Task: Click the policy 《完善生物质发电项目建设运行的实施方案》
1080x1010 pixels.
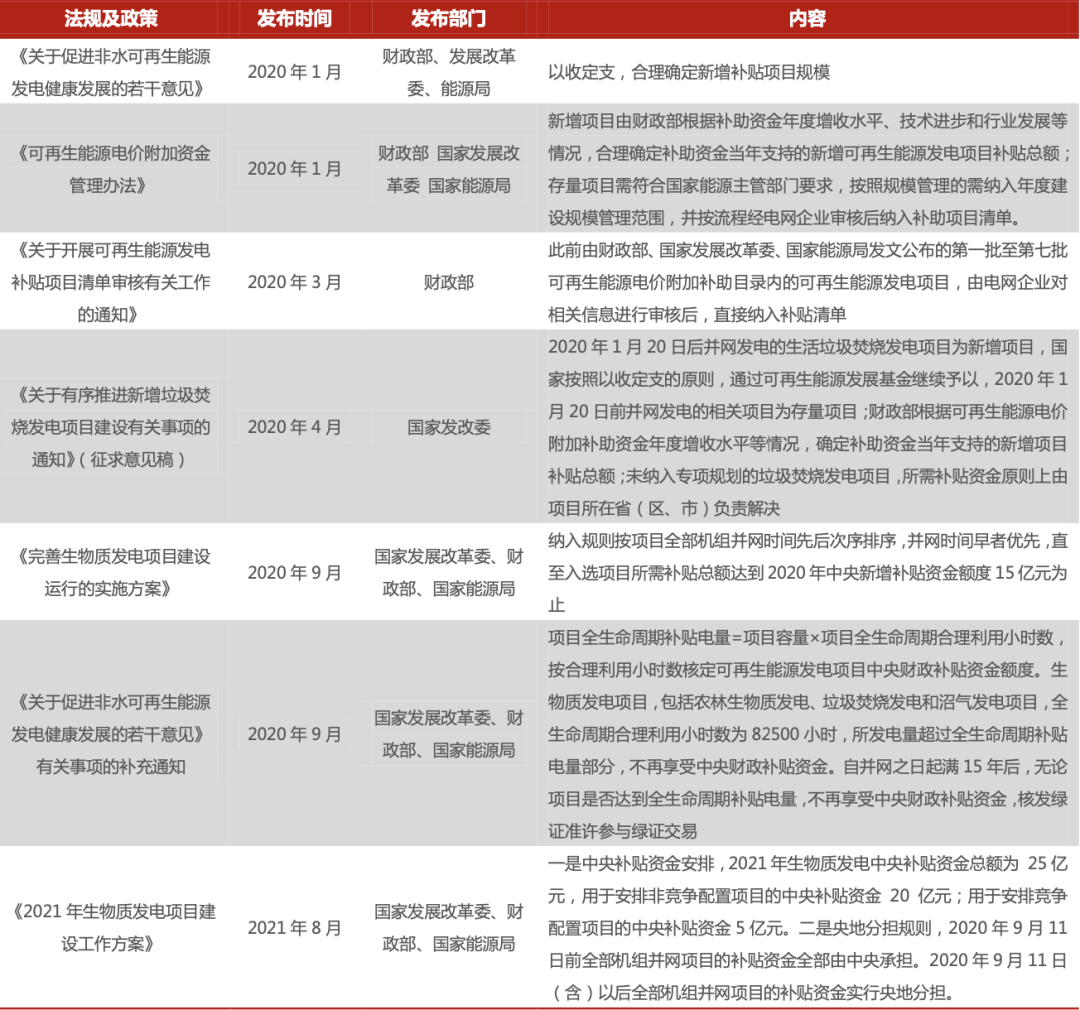Action: [113, 573]
